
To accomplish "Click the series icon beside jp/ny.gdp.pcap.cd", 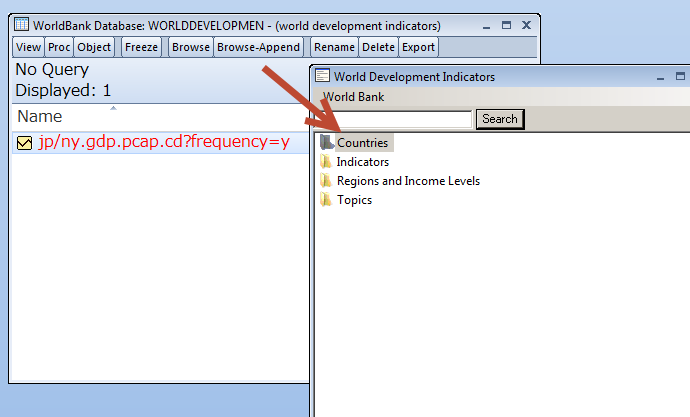I will point(25,143).
